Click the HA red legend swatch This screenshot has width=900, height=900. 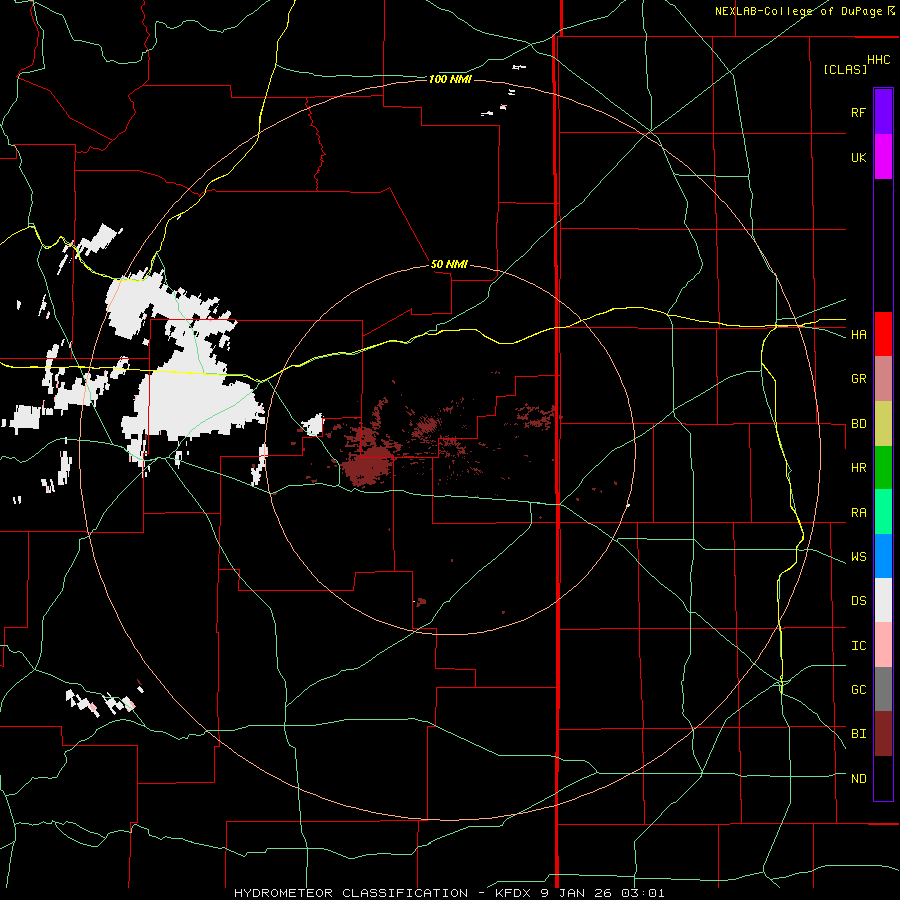pyautogui.click(x=883, y=334)
